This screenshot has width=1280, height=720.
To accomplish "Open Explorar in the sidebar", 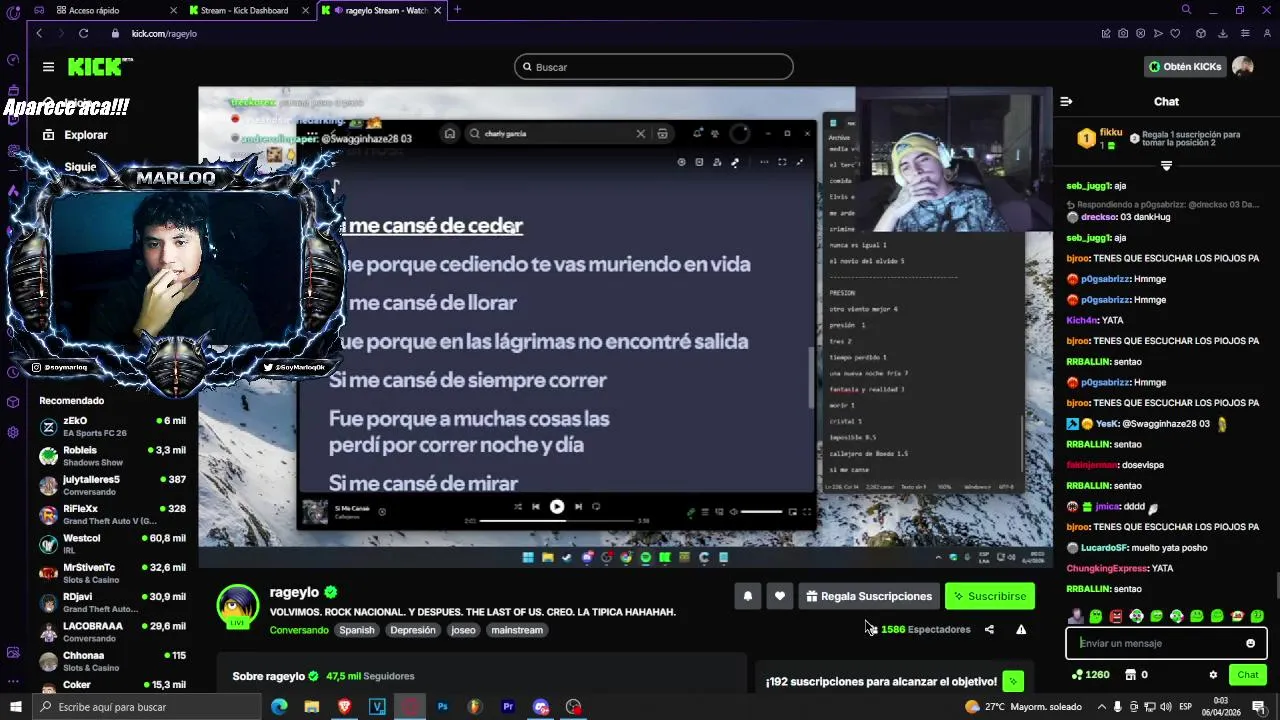I will pyautogui.click(x=76, y=135).
